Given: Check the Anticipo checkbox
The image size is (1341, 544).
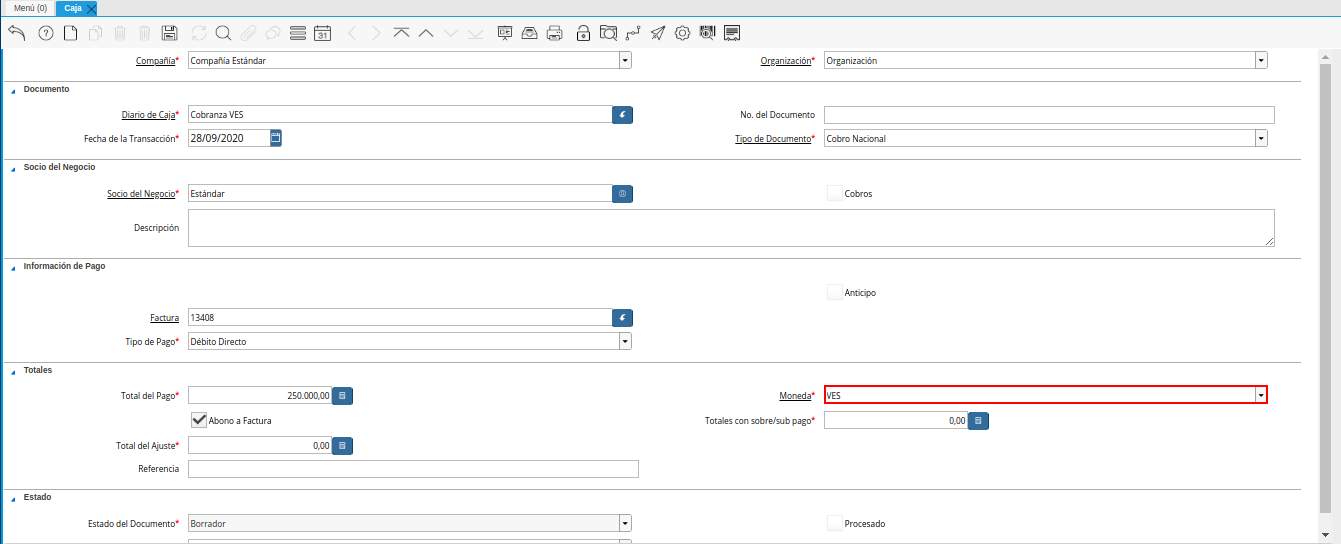Looking at the screenshot, I should point(835,292).
